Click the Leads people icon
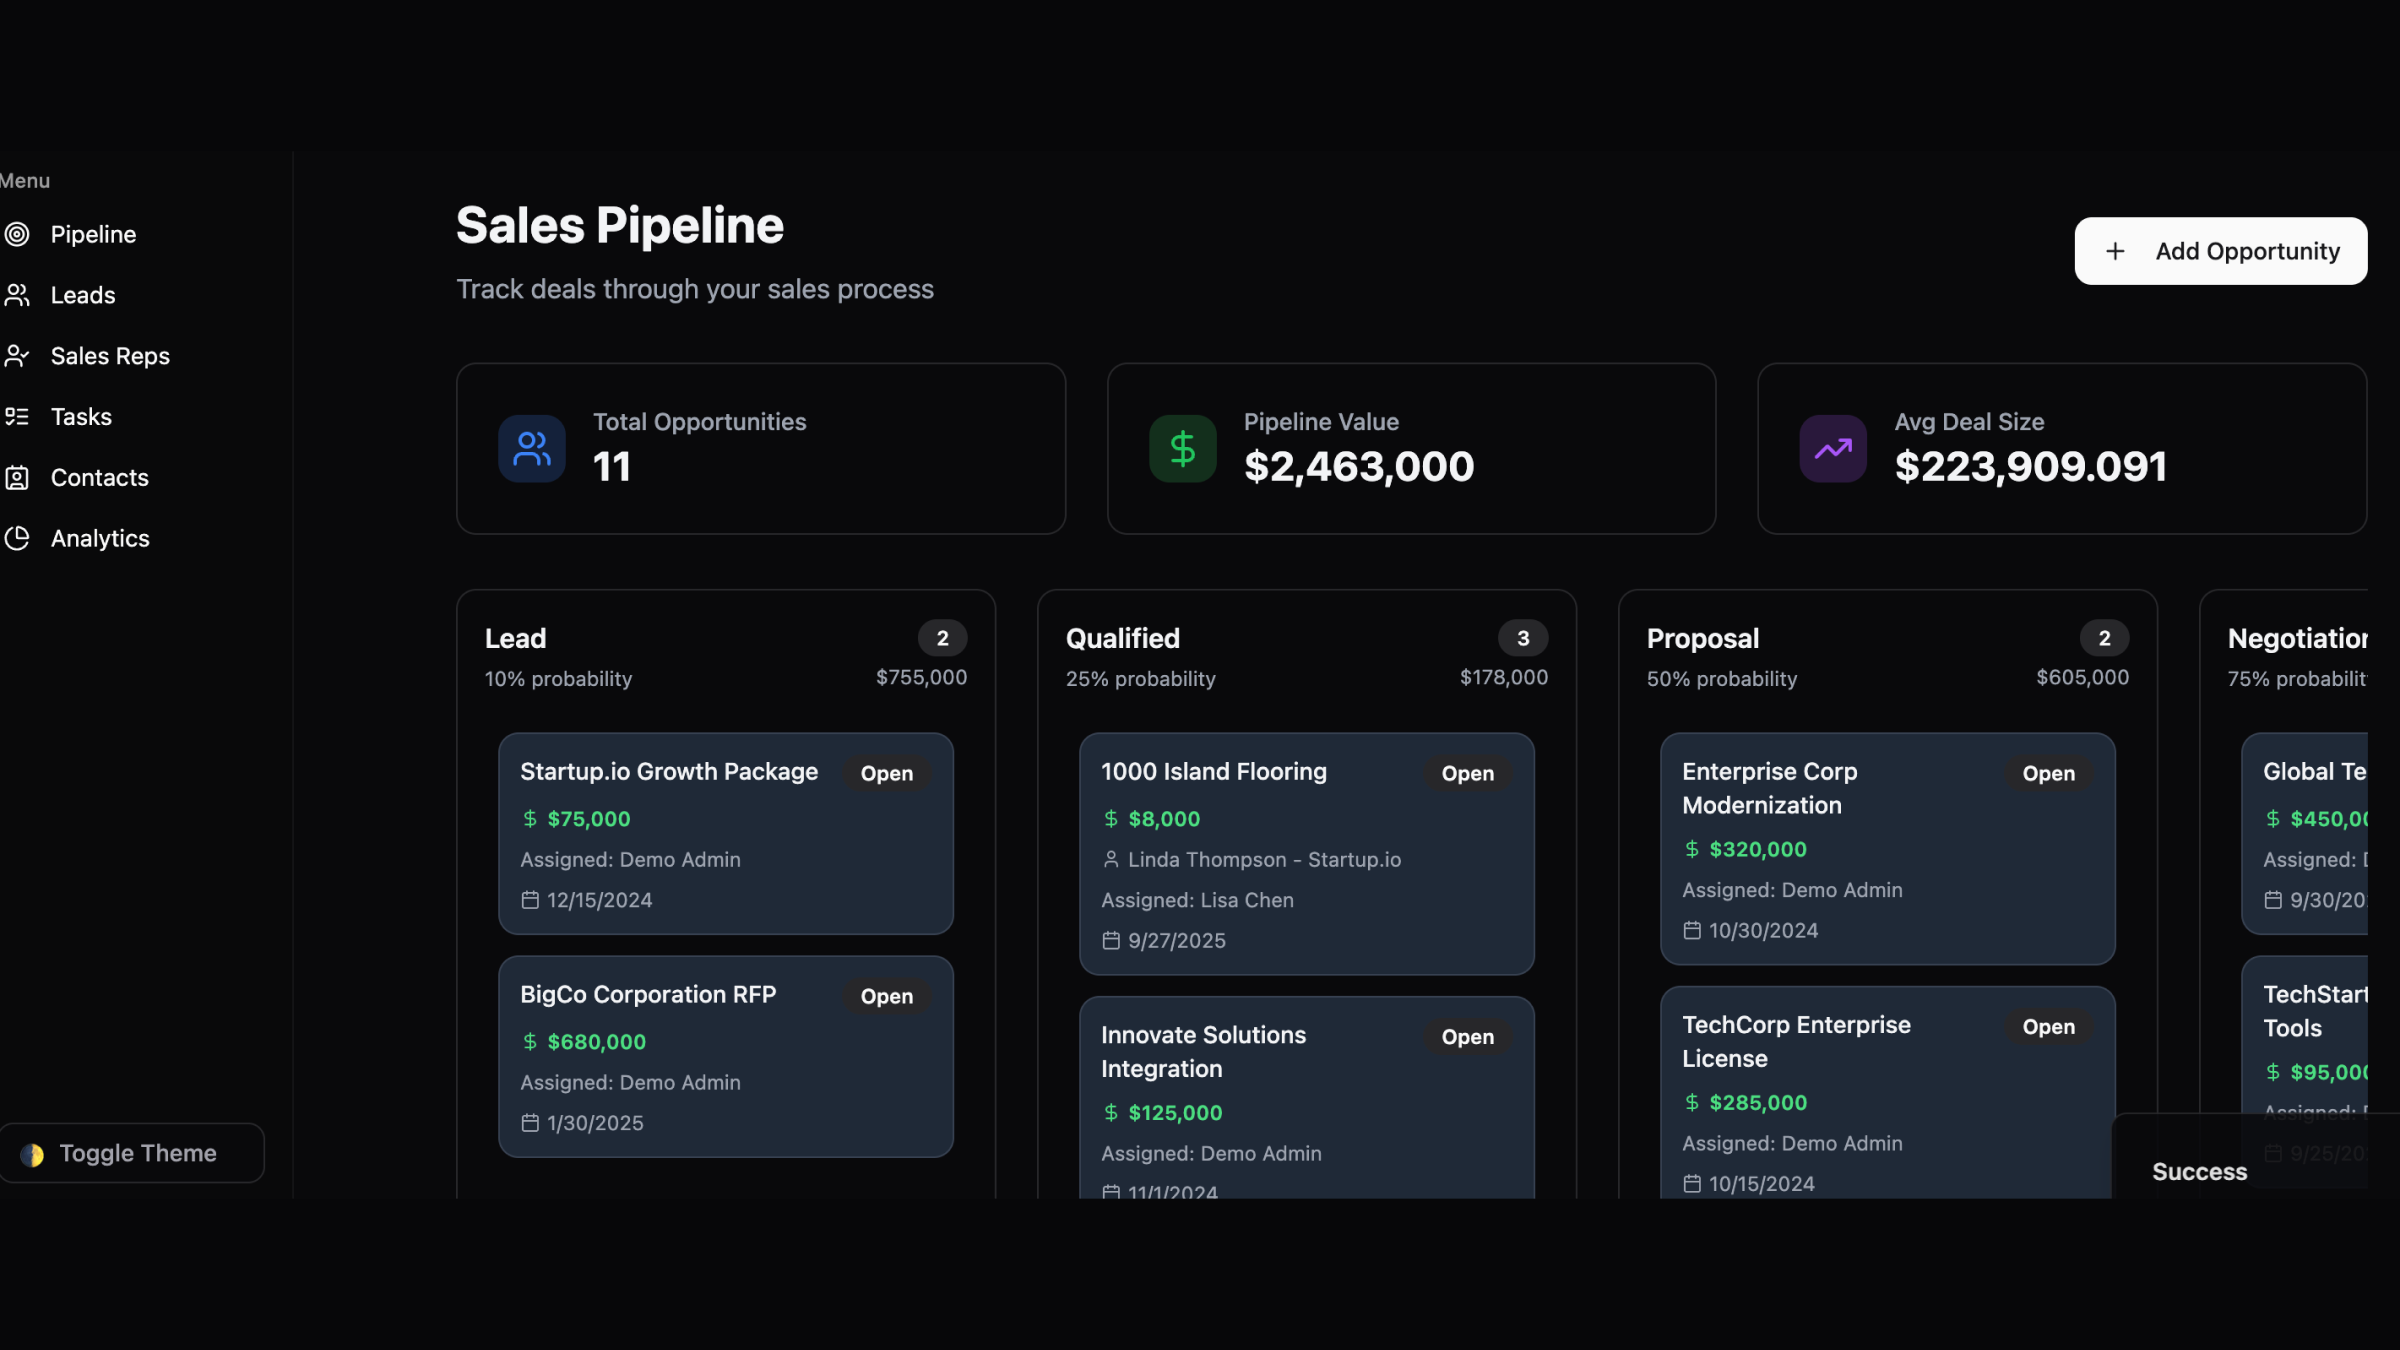Viewport: 2400px width, 1350px height. click(x=17, y=295)
